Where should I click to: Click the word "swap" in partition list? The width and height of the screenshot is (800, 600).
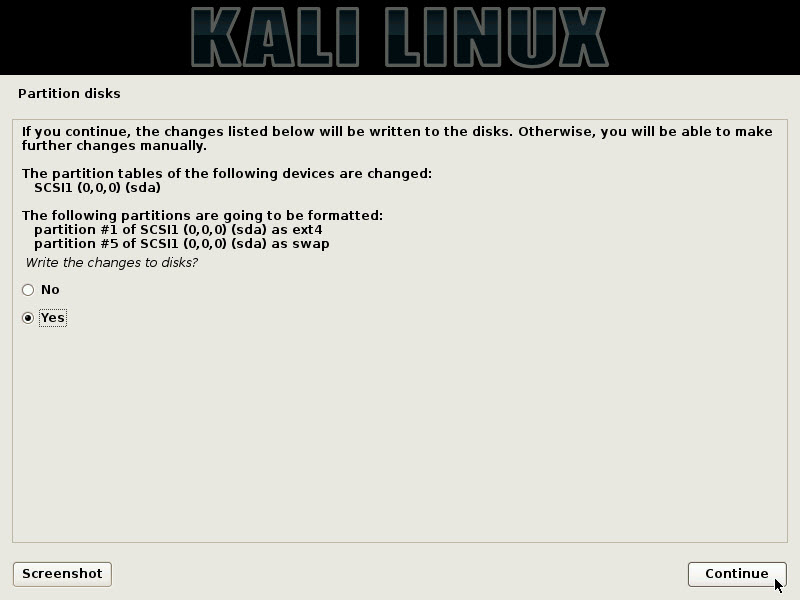click(x=311, y=244)
